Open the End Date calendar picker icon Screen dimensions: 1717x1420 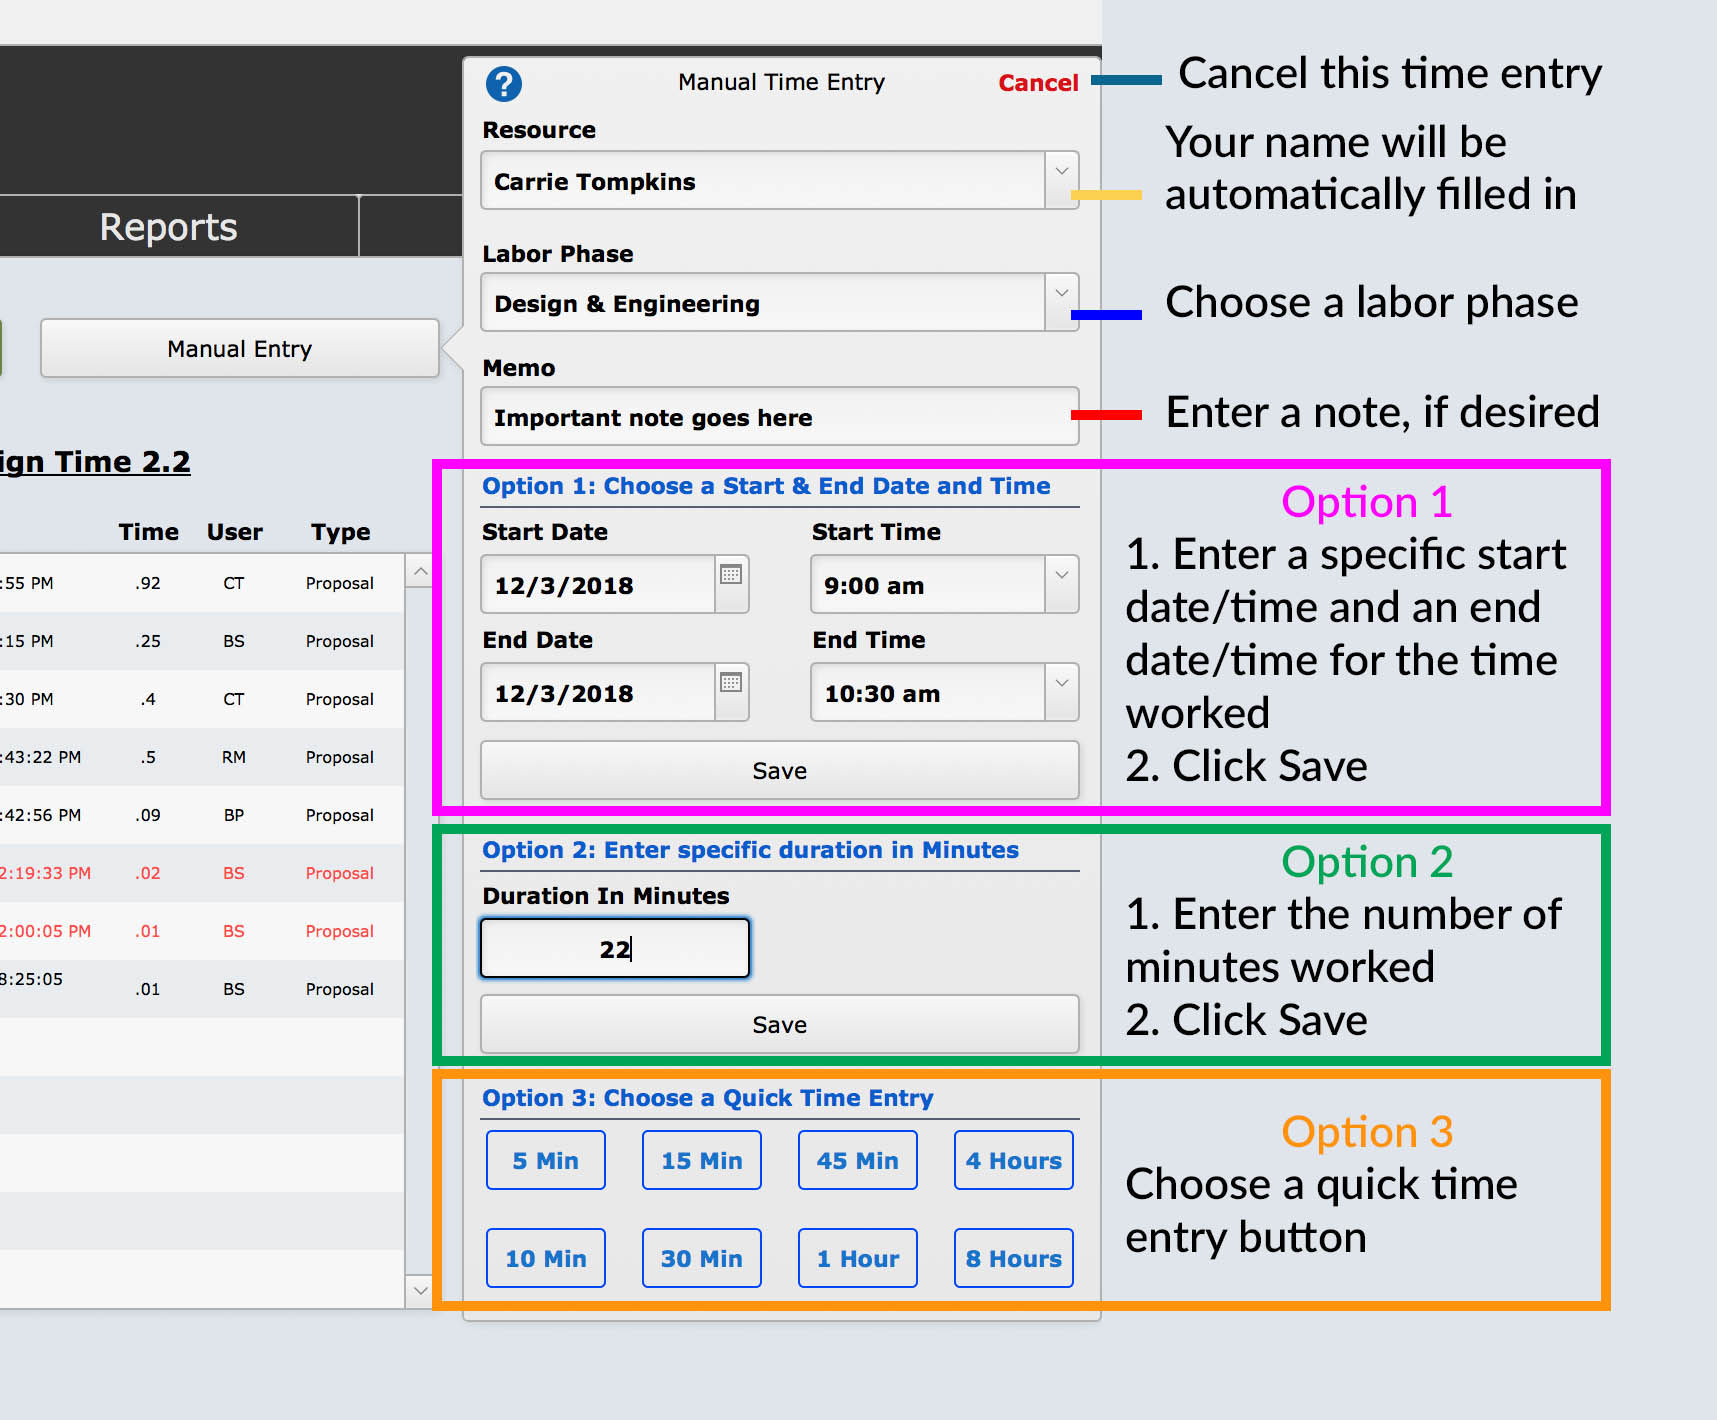[731, 684]
